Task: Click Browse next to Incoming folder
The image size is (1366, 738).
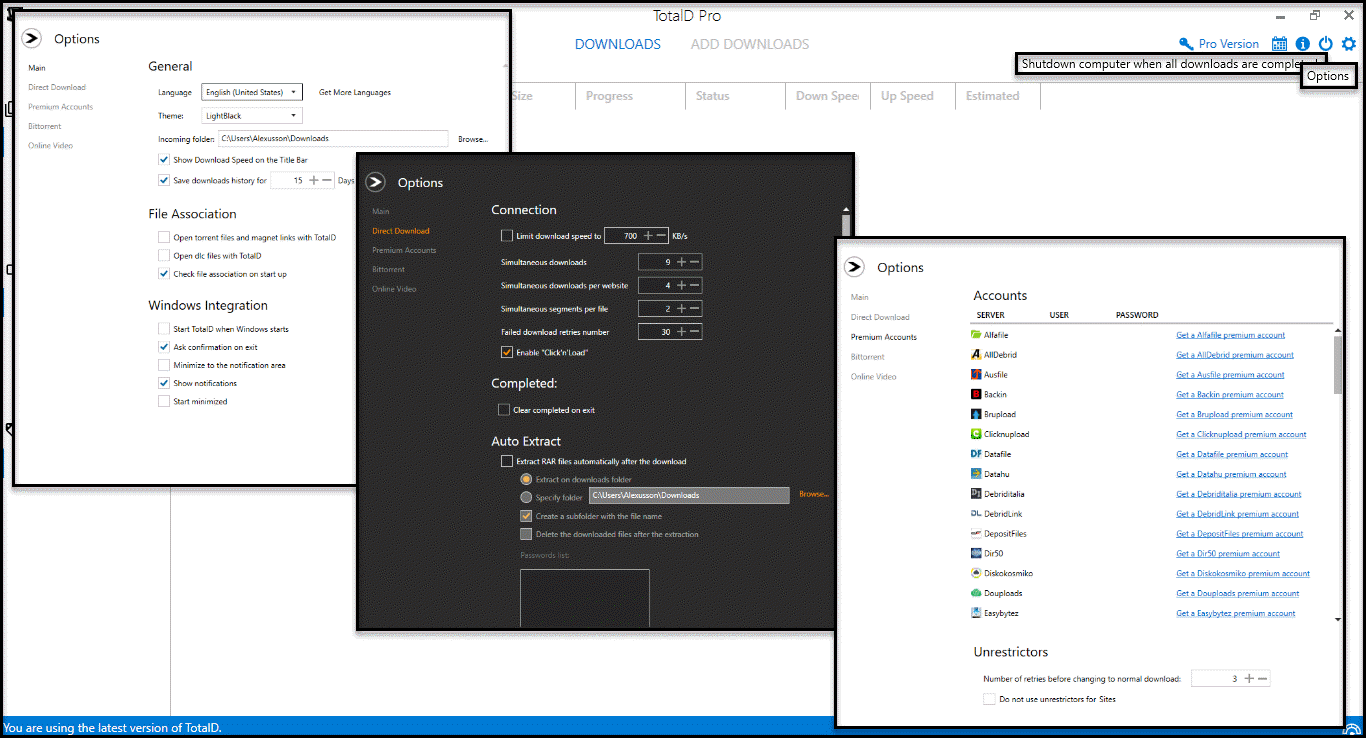Action: coord(474,139)
